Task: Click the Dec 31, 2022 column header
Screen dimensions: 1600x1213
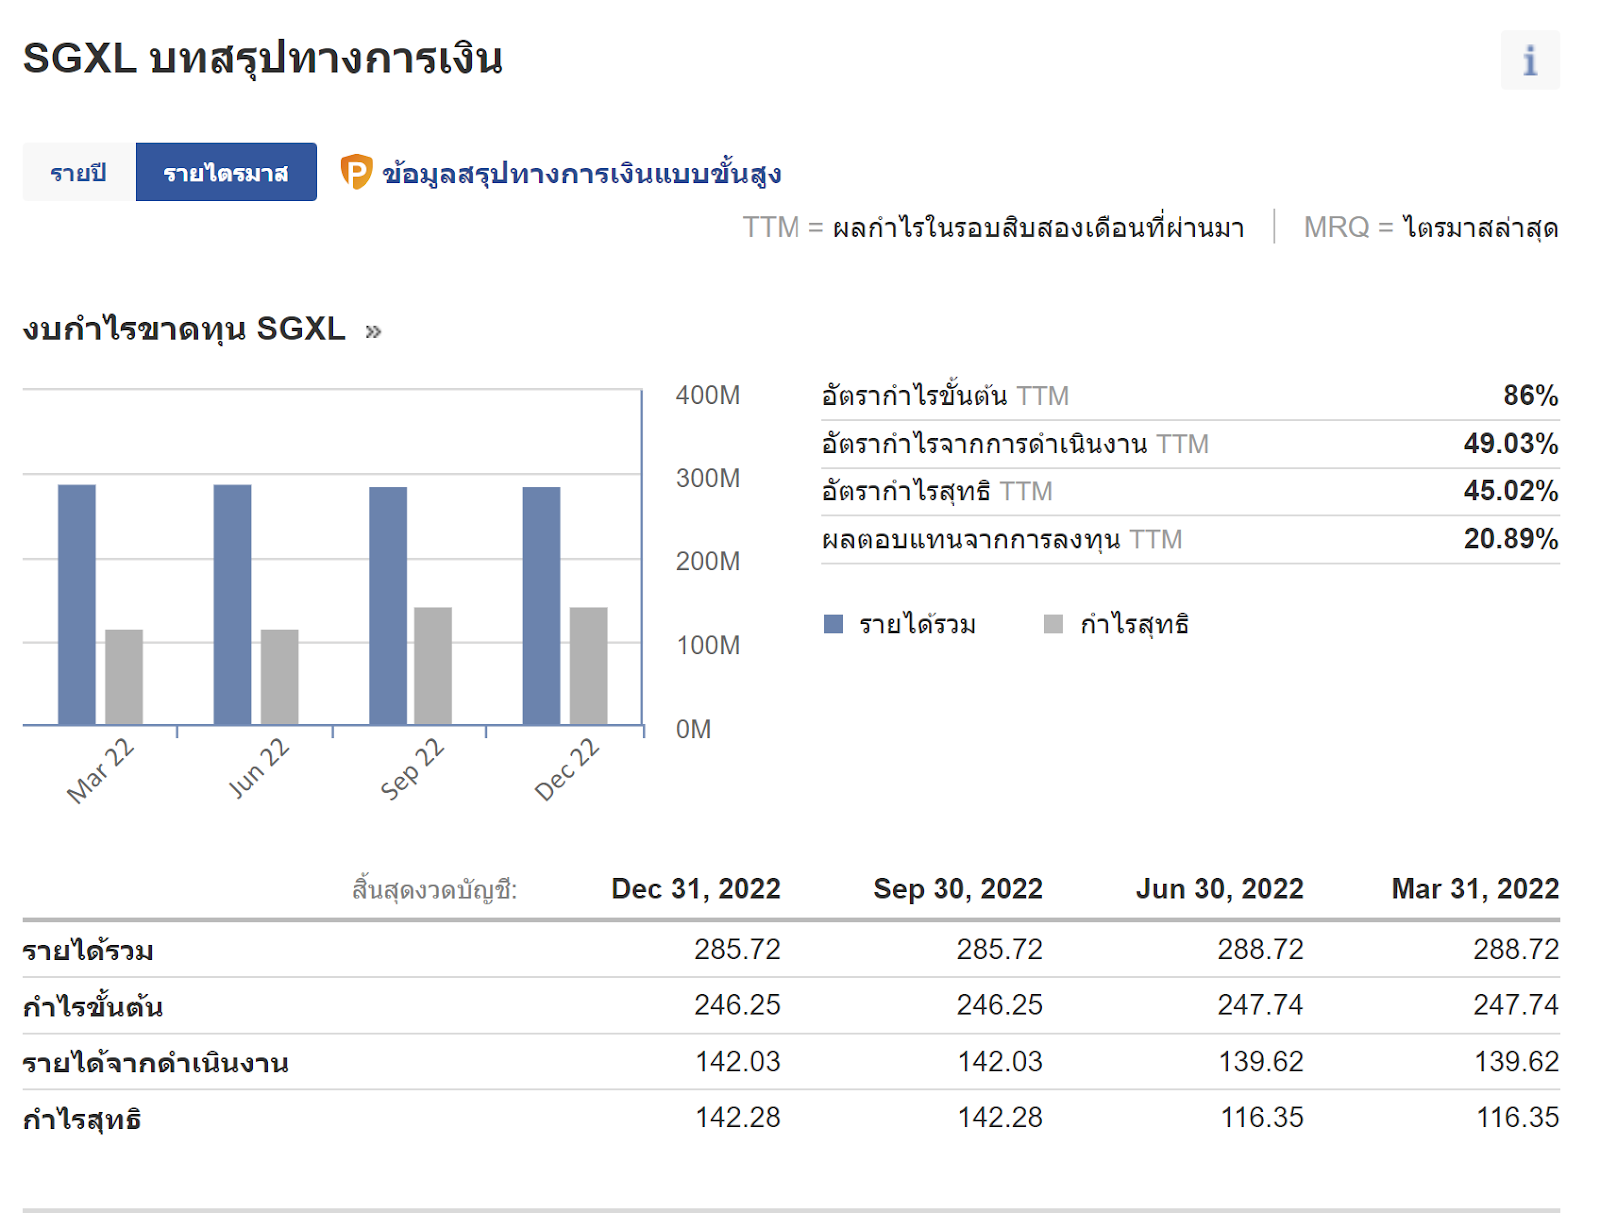Action: (695, 889)
